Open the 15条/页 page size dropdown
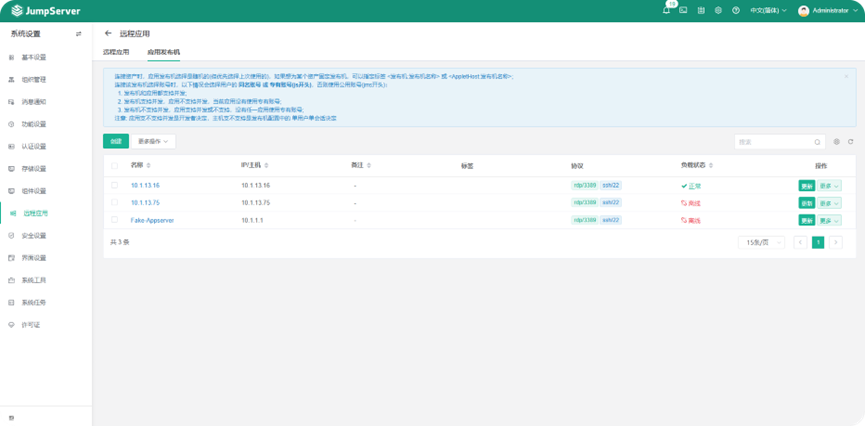The height and width of the screenshot is (426, 865). 761,242
